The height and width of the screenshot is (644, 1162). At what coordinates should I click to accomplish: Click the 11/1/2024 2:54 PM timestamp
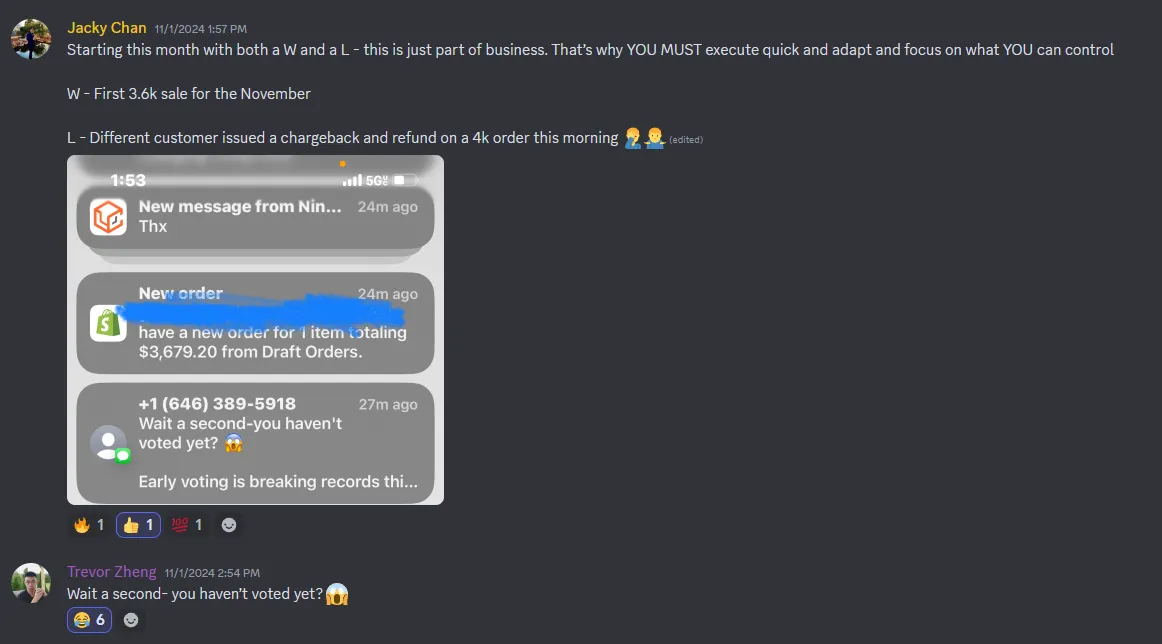(x=212, y=573)
